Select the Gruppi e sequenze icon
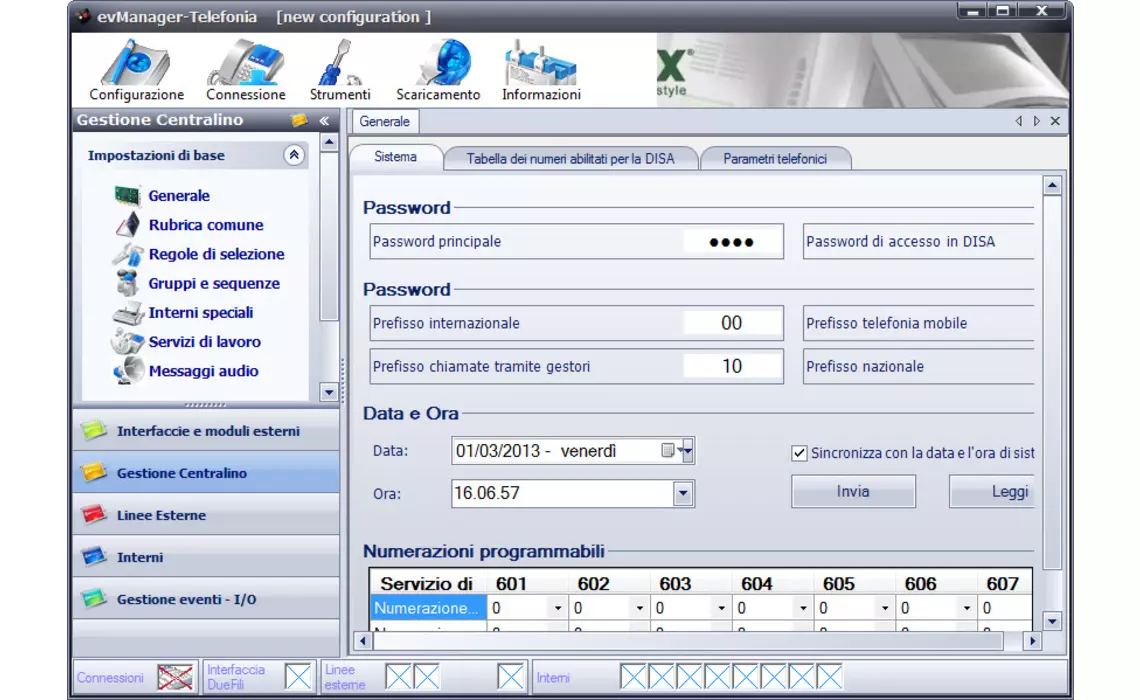1140x700 pixels. (127, 283)
